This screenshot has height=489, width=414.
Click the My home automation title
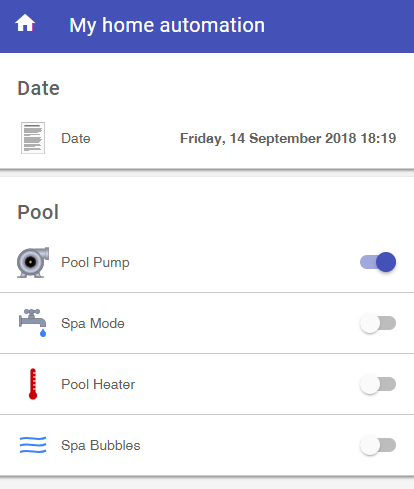click(167, 25)
